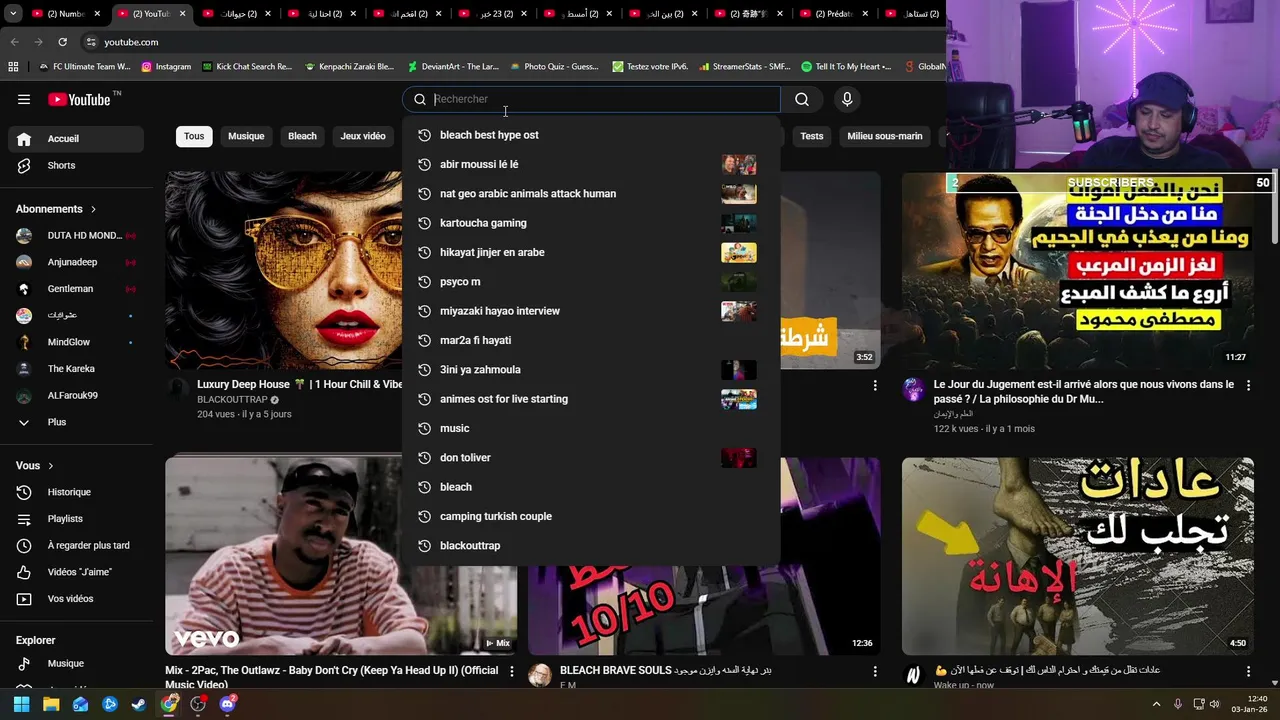Image resolution: width=1280 pixels, height=720 pixels.
Task: Open the DUTA HD MOND... subscription
Action: [76, 235]
